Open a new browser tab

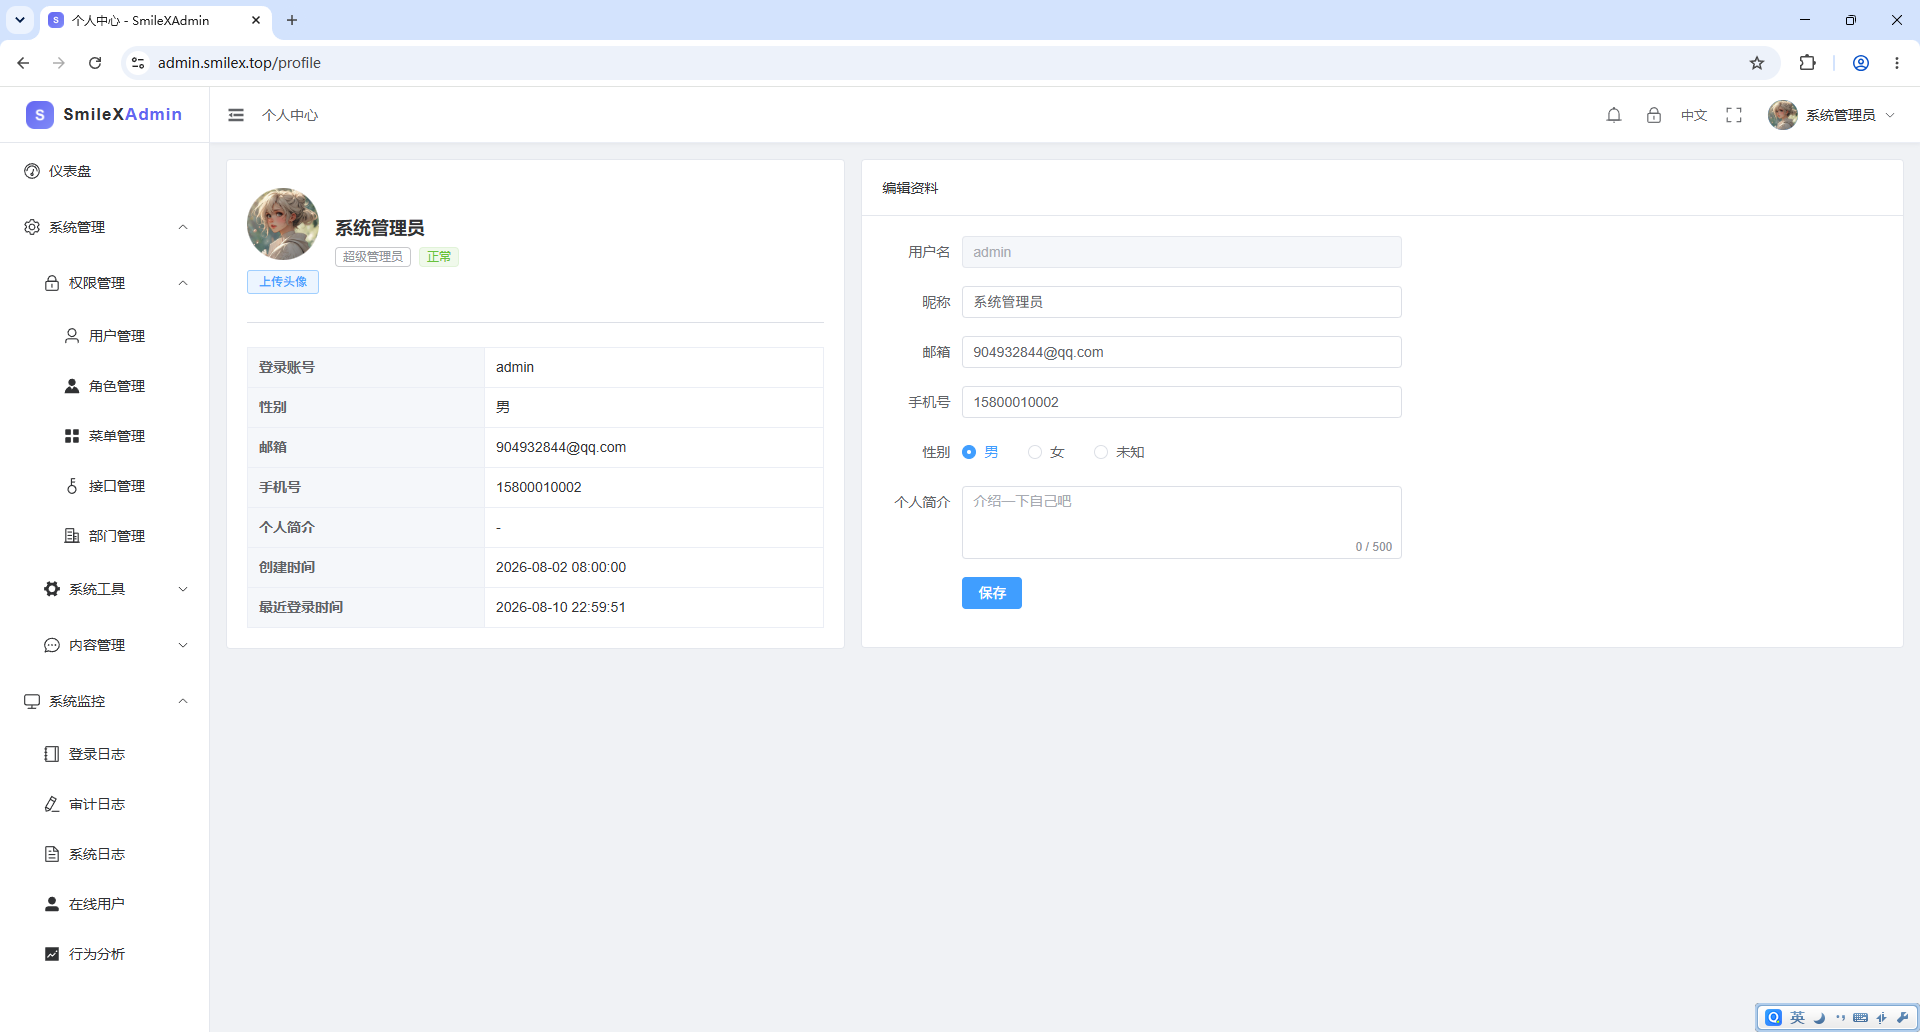292,20
